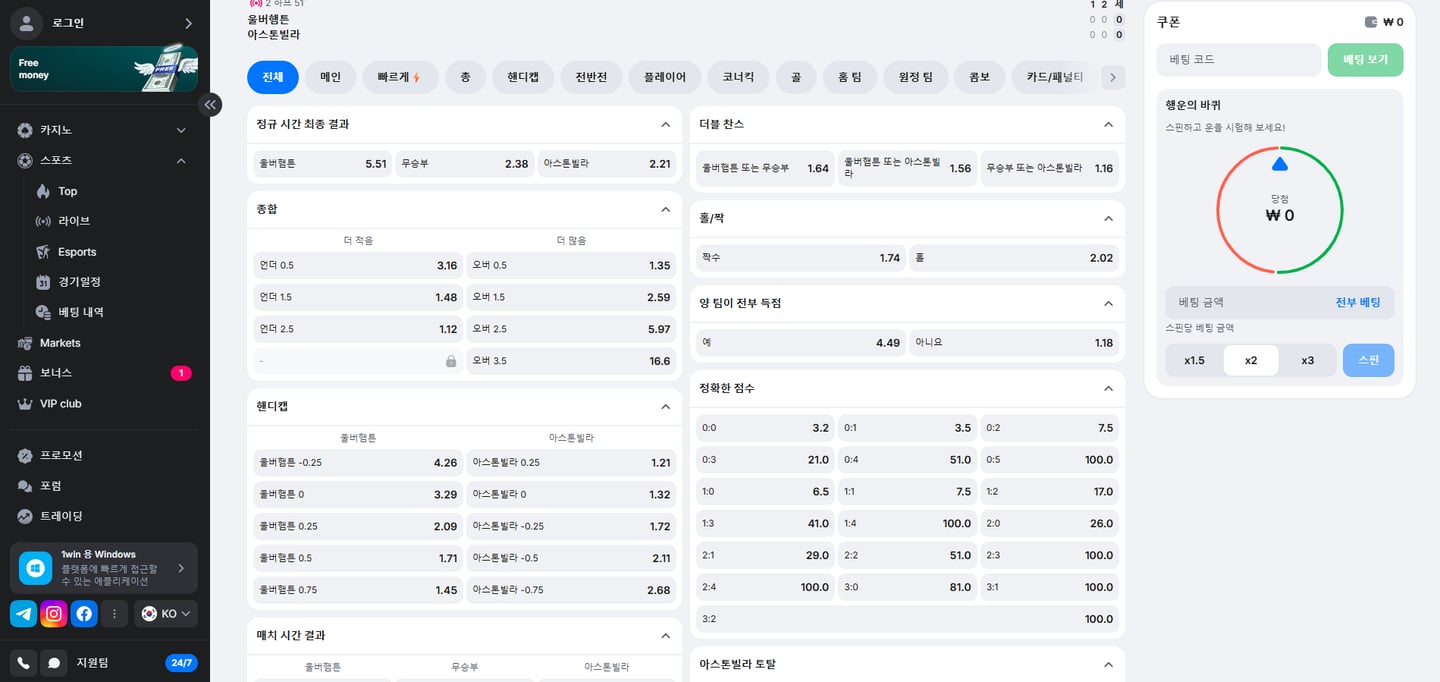Switch to the 플레이어 tab
The image size is (1440, 682).
[x=665, y=77]
